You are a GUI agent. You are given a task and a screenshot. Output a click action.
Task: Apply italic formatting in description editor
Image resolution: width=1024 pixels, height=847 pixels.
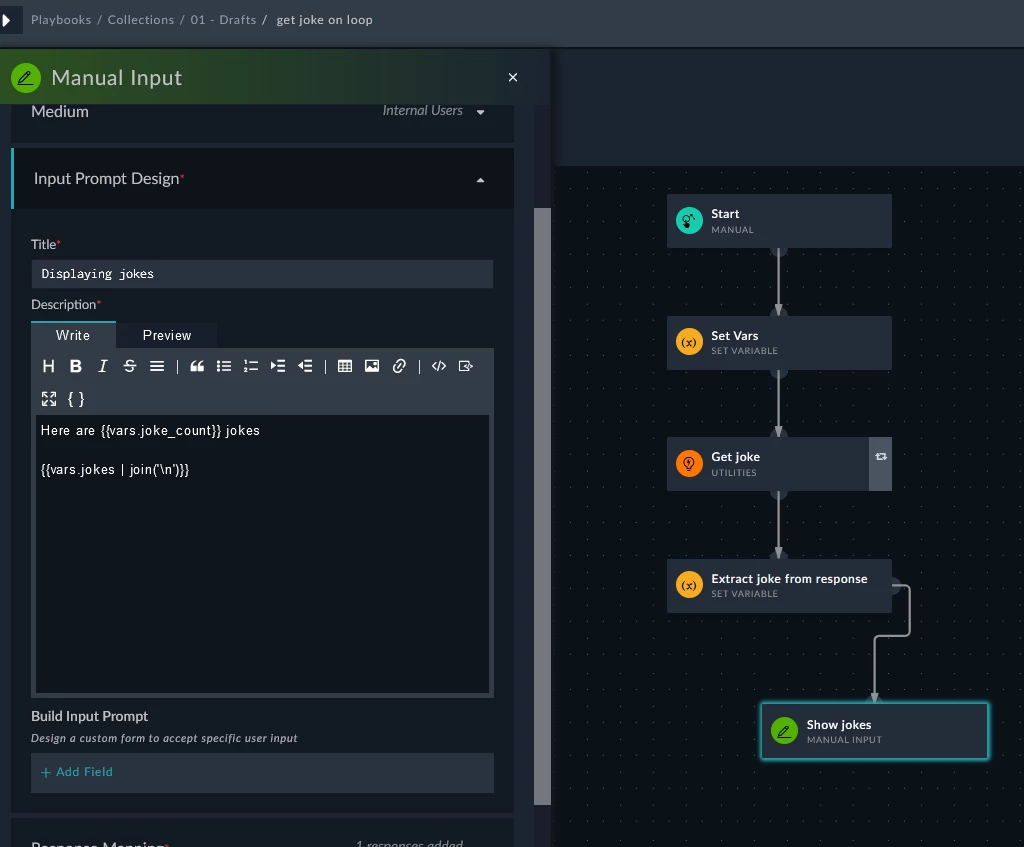coord(103,366)
